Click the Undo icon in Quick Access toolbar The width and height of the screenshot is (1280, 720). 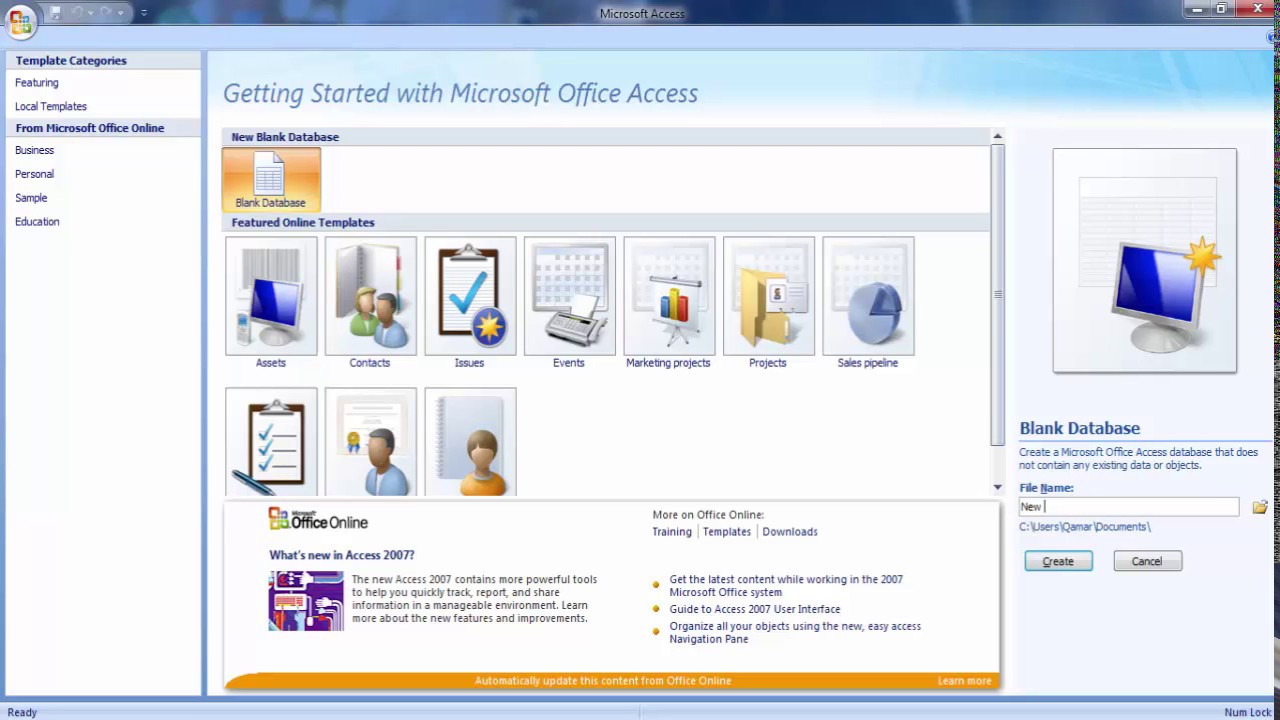coord(78,12)
